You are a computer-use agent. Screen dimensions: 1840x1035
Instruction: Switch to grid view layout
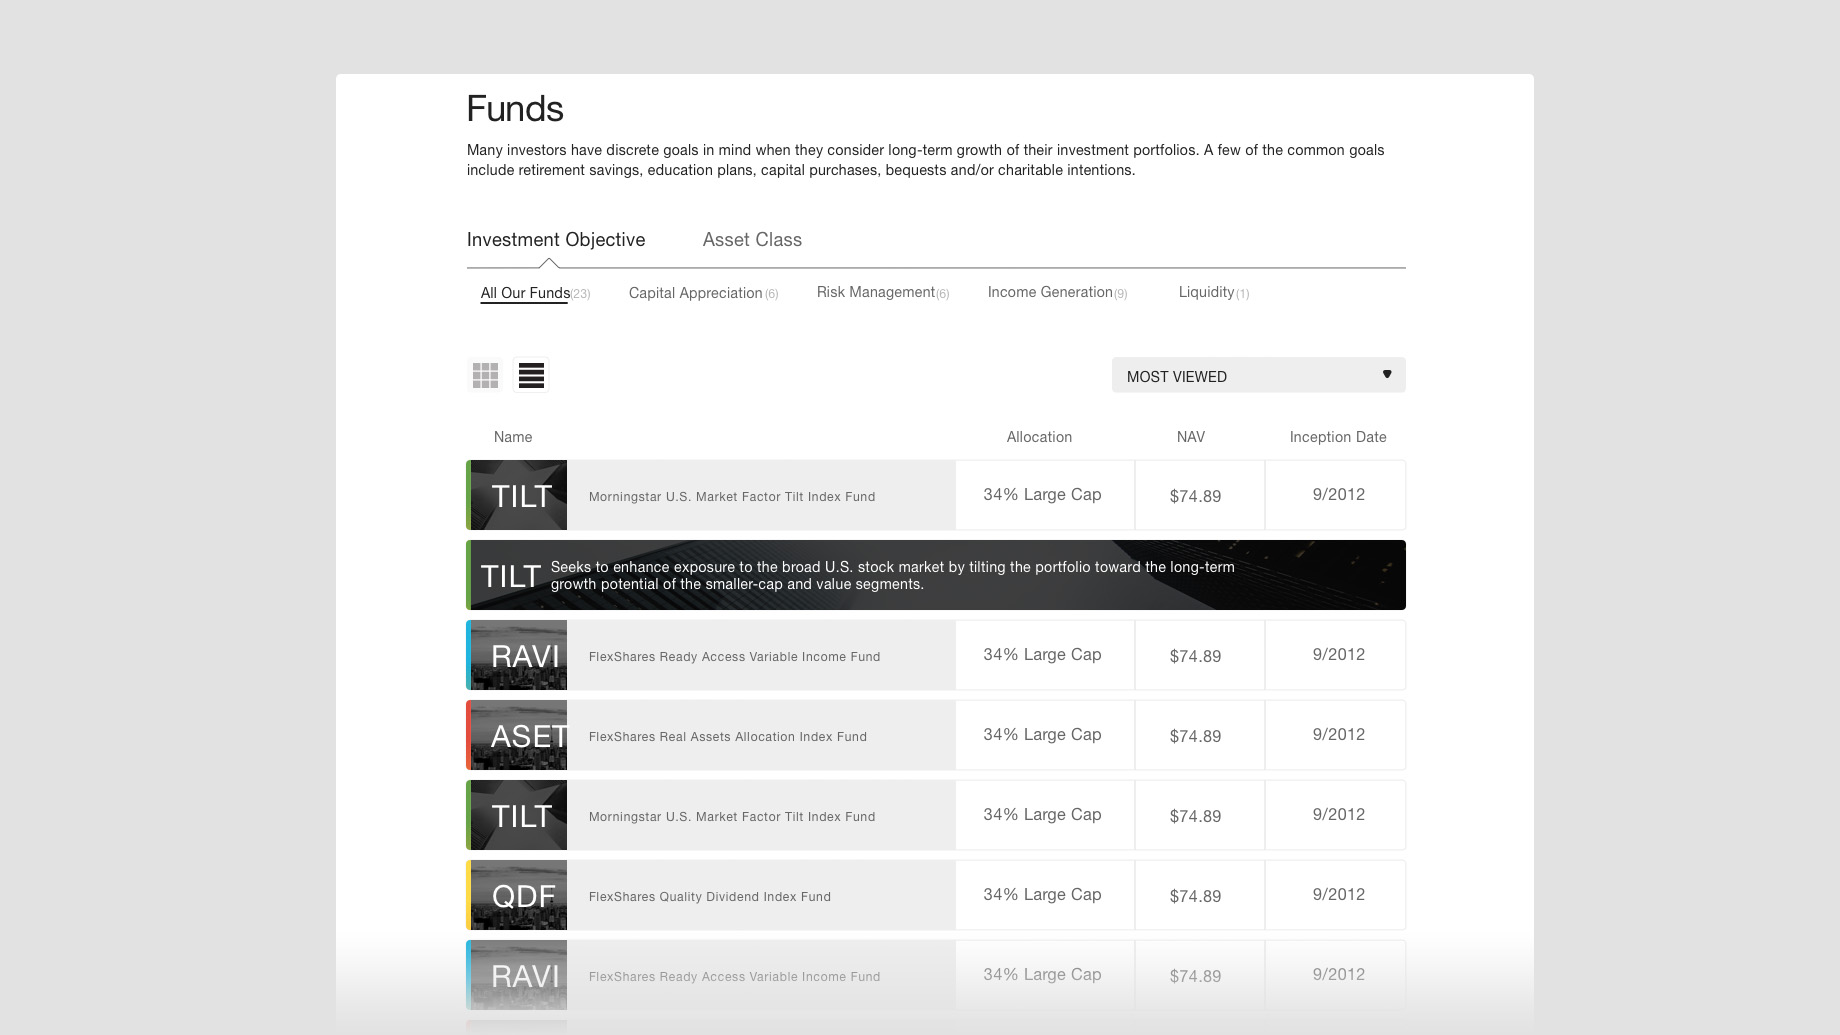[x=485, y=375]
